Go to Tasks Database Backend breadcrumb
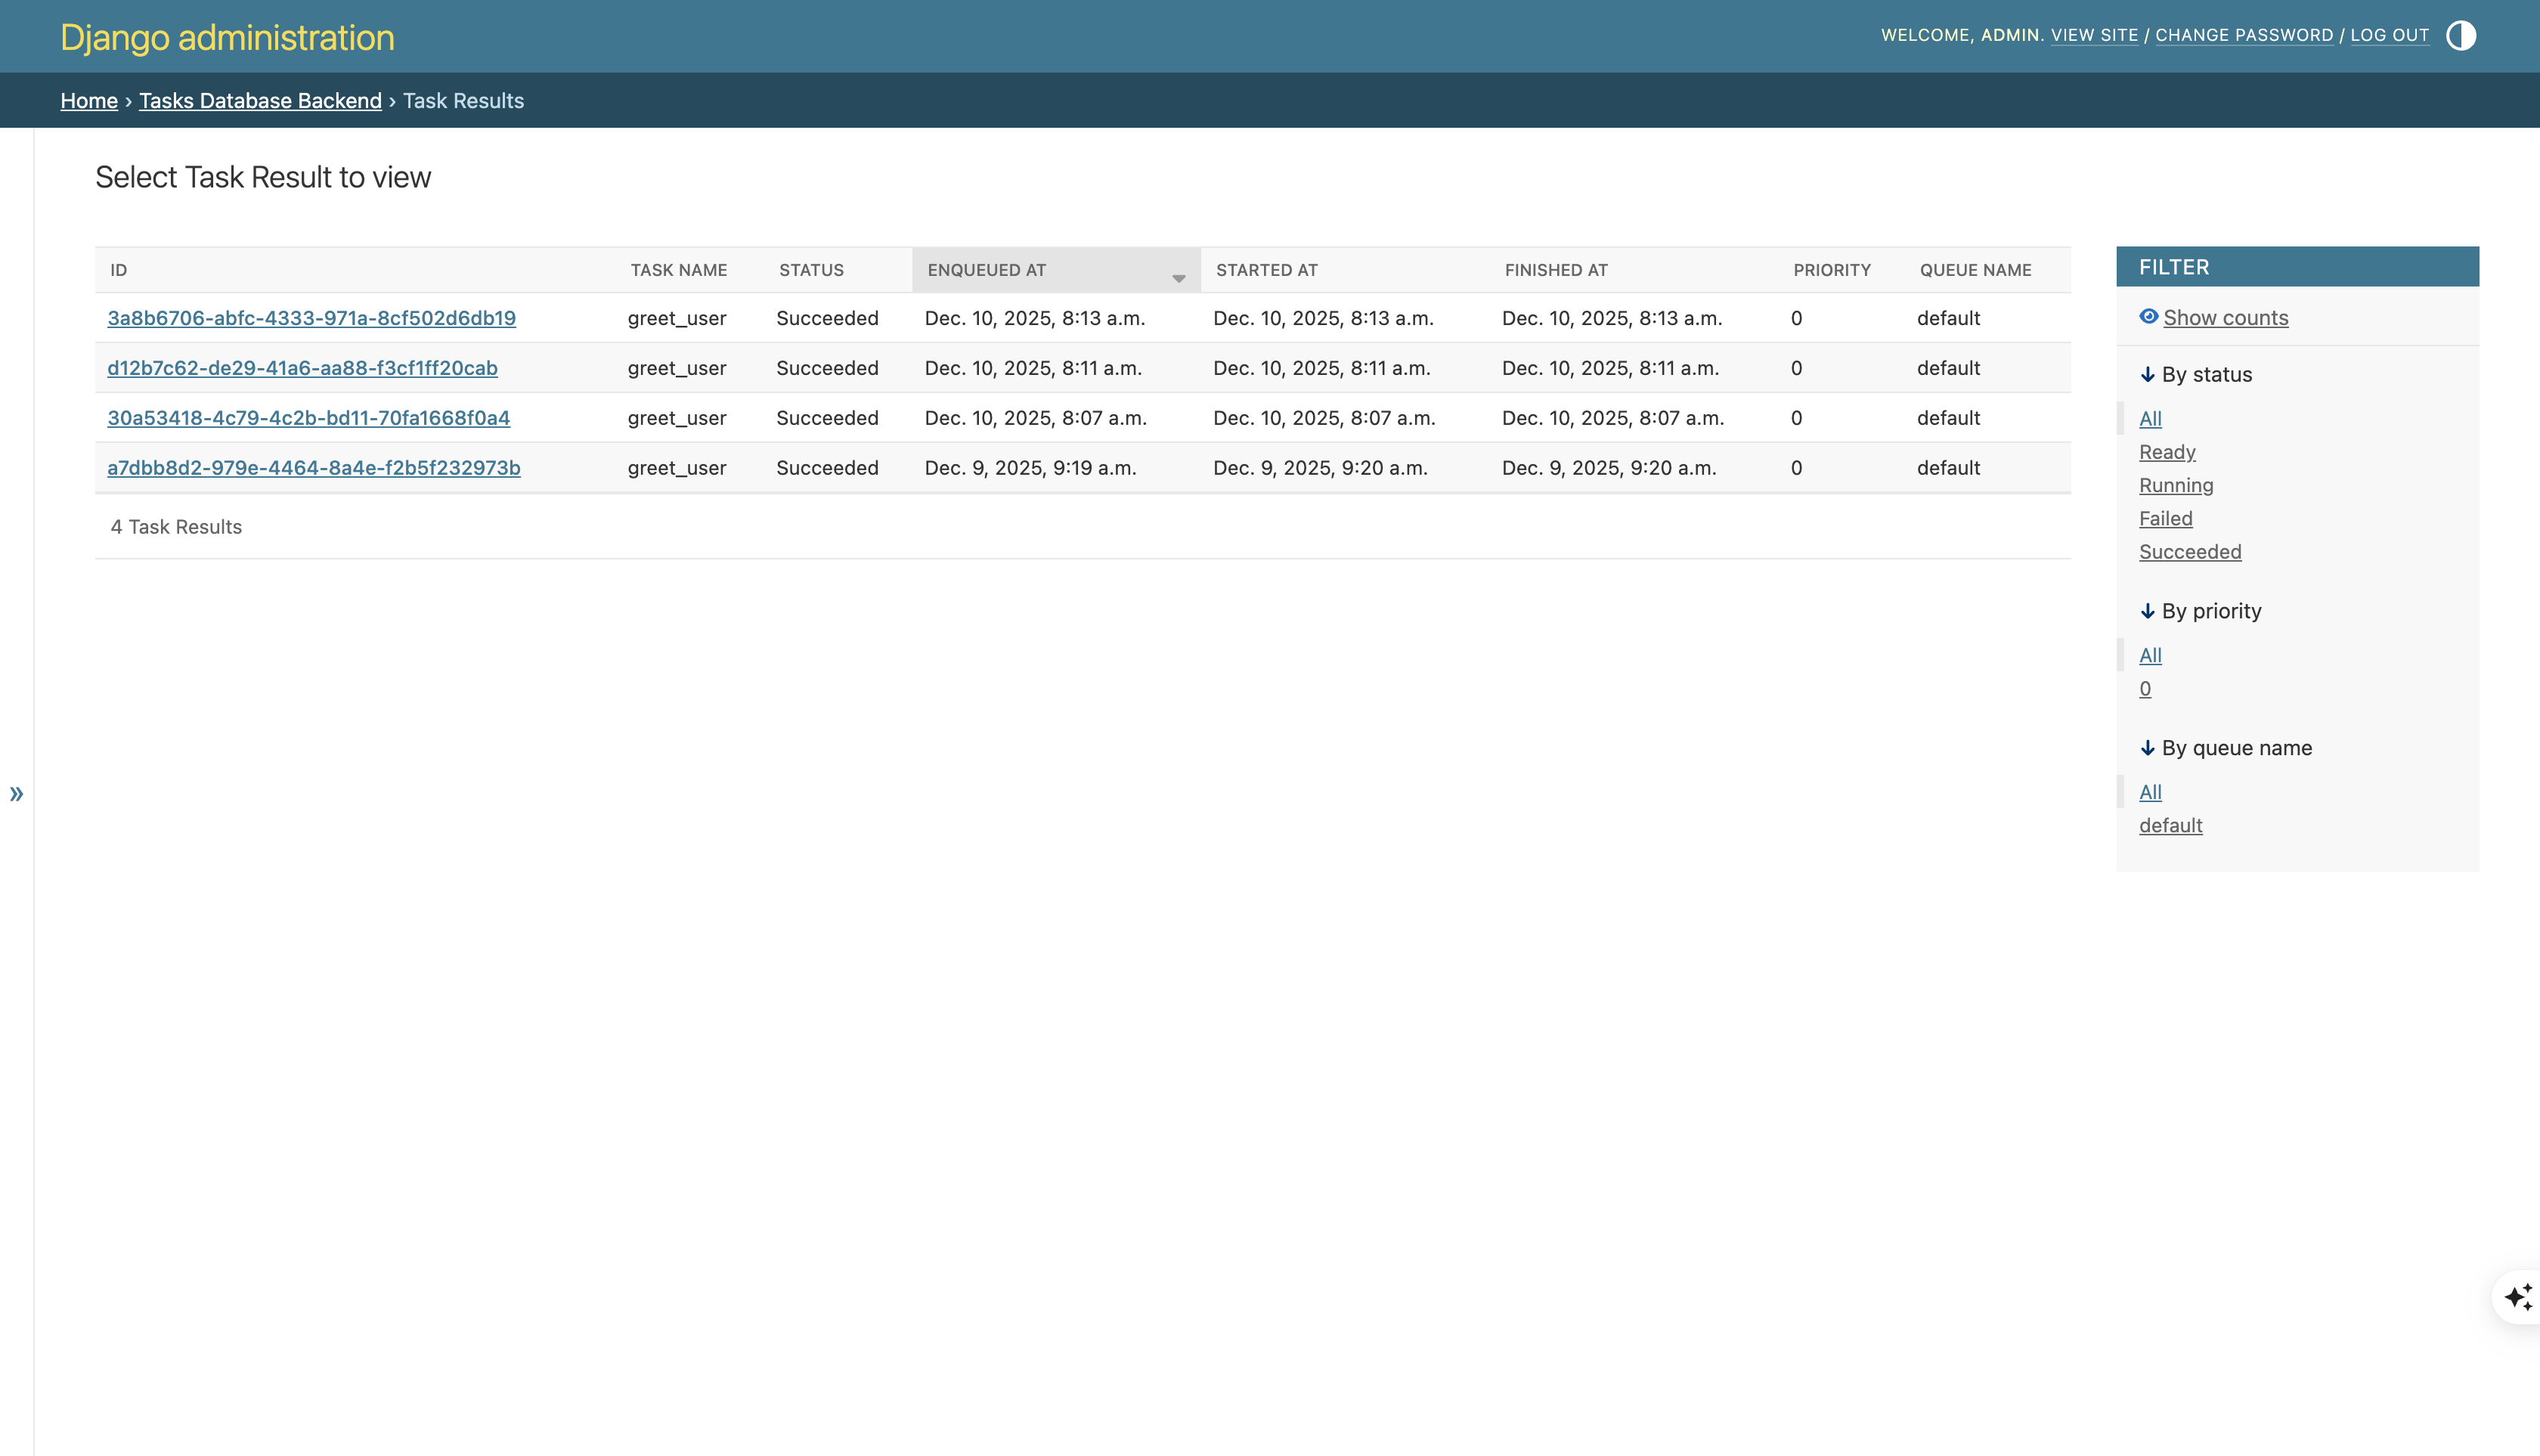Viewport: 2540px width, 1456px height. pyautogui.click(x=260, y=101)
